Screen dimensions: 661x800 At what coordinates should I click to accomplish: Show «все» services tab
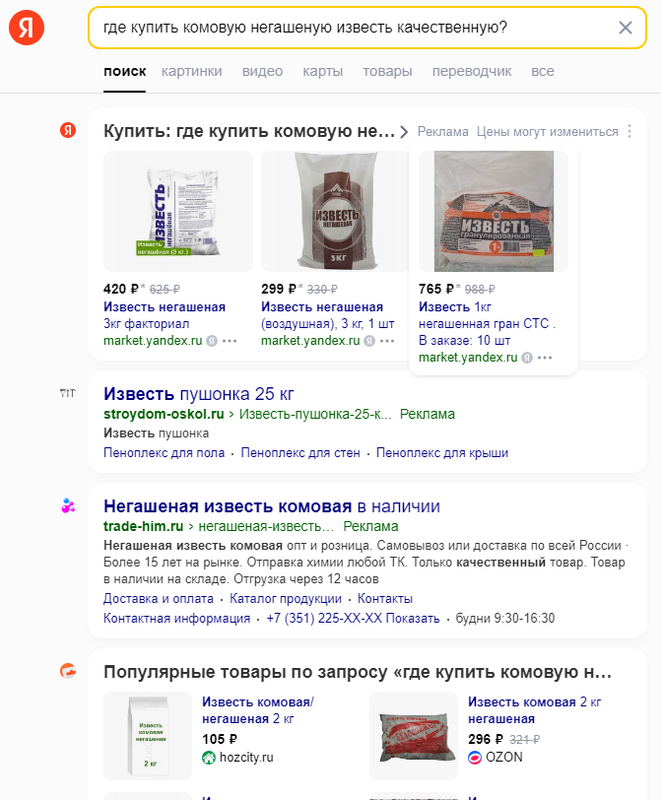(x=543, y=71)
